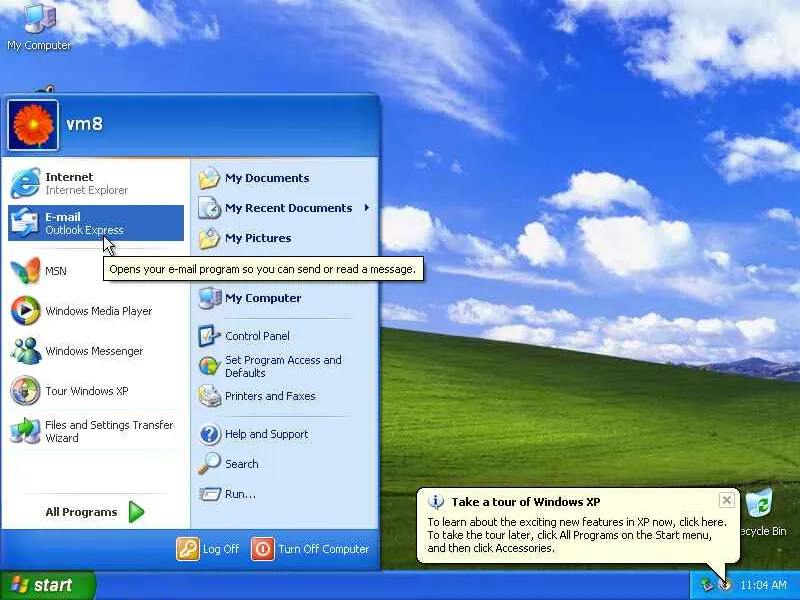Click the Log Off key icon
Screen dimensions: 800x600
(187, 549)
